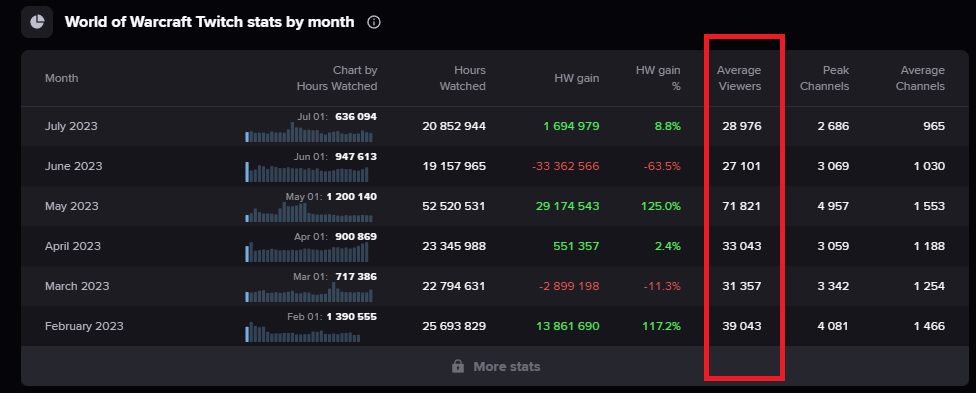
Task: Click the Chart by Hours Watched header
Action: 337,78
